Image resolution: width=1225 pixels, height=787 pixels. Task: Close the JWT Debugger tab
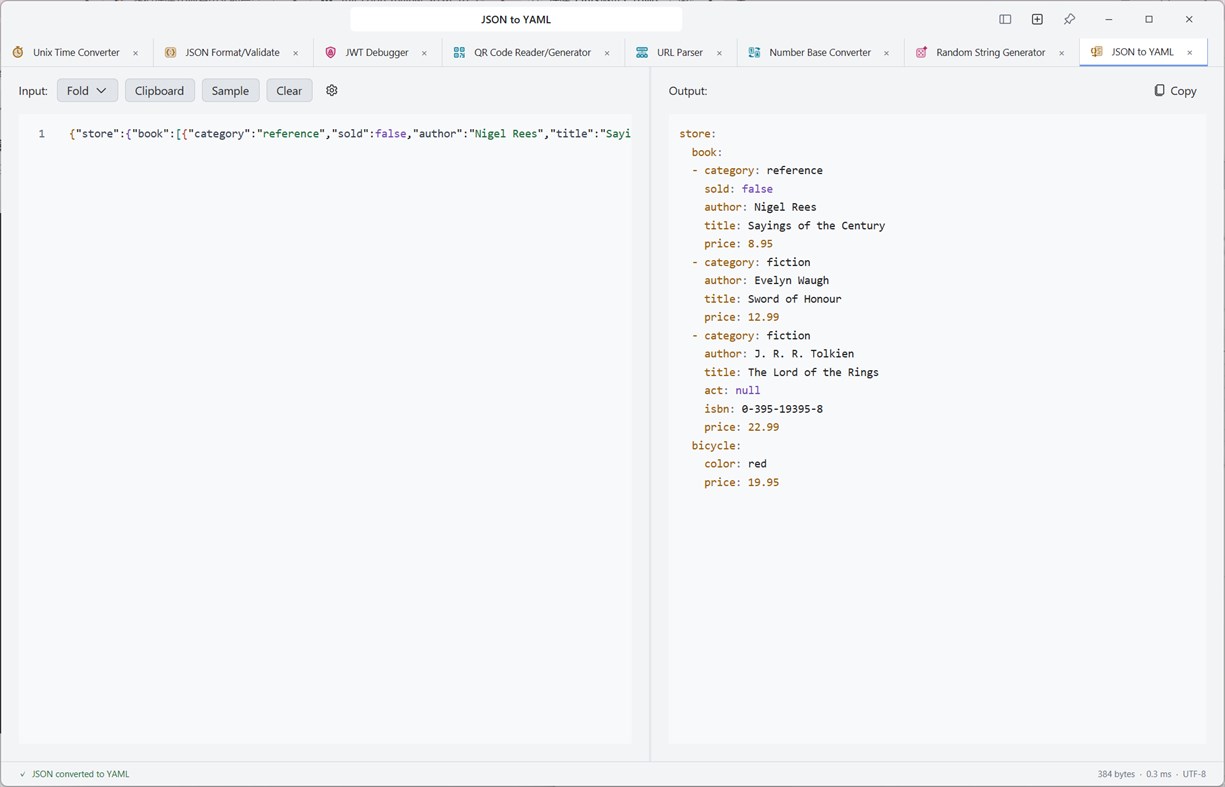(424, 53)
